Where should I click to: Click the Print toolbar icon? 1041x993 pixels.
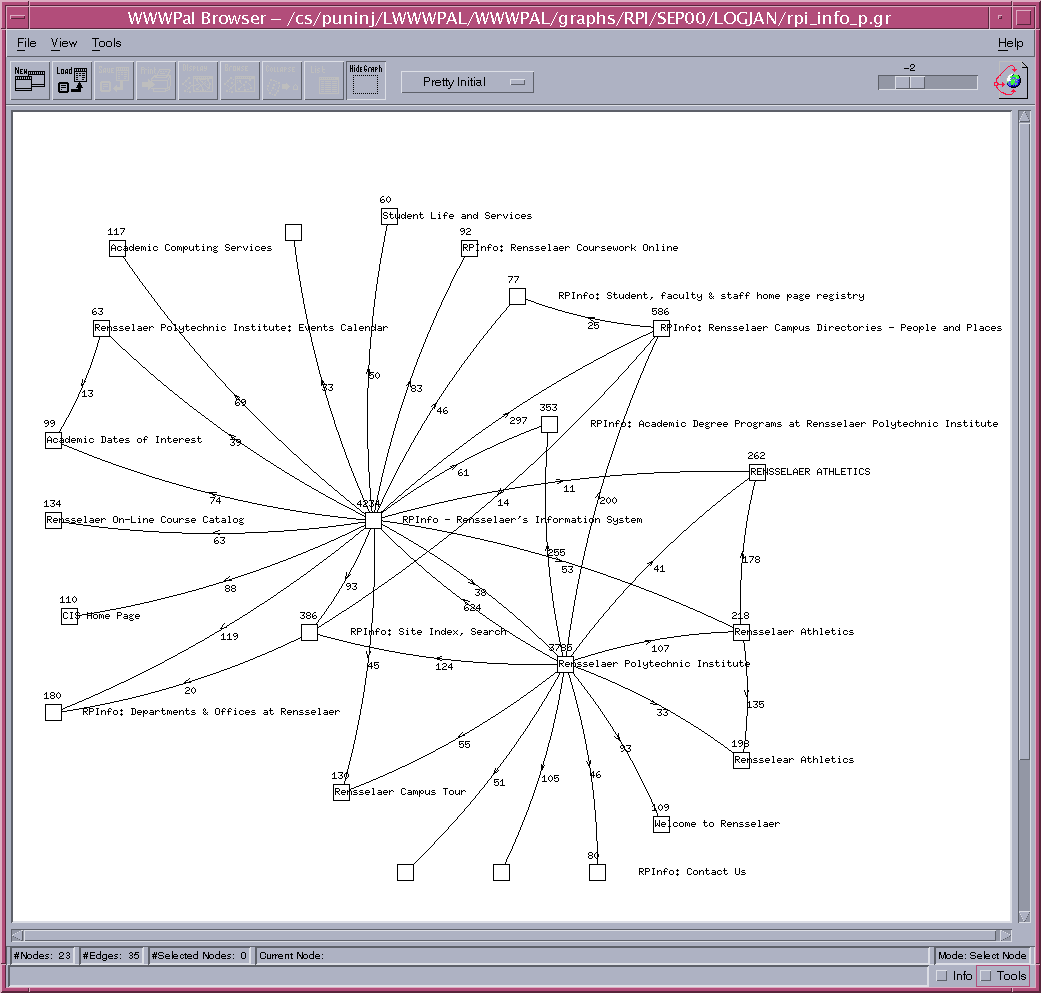pyautogui.click(x=155, y=80)
